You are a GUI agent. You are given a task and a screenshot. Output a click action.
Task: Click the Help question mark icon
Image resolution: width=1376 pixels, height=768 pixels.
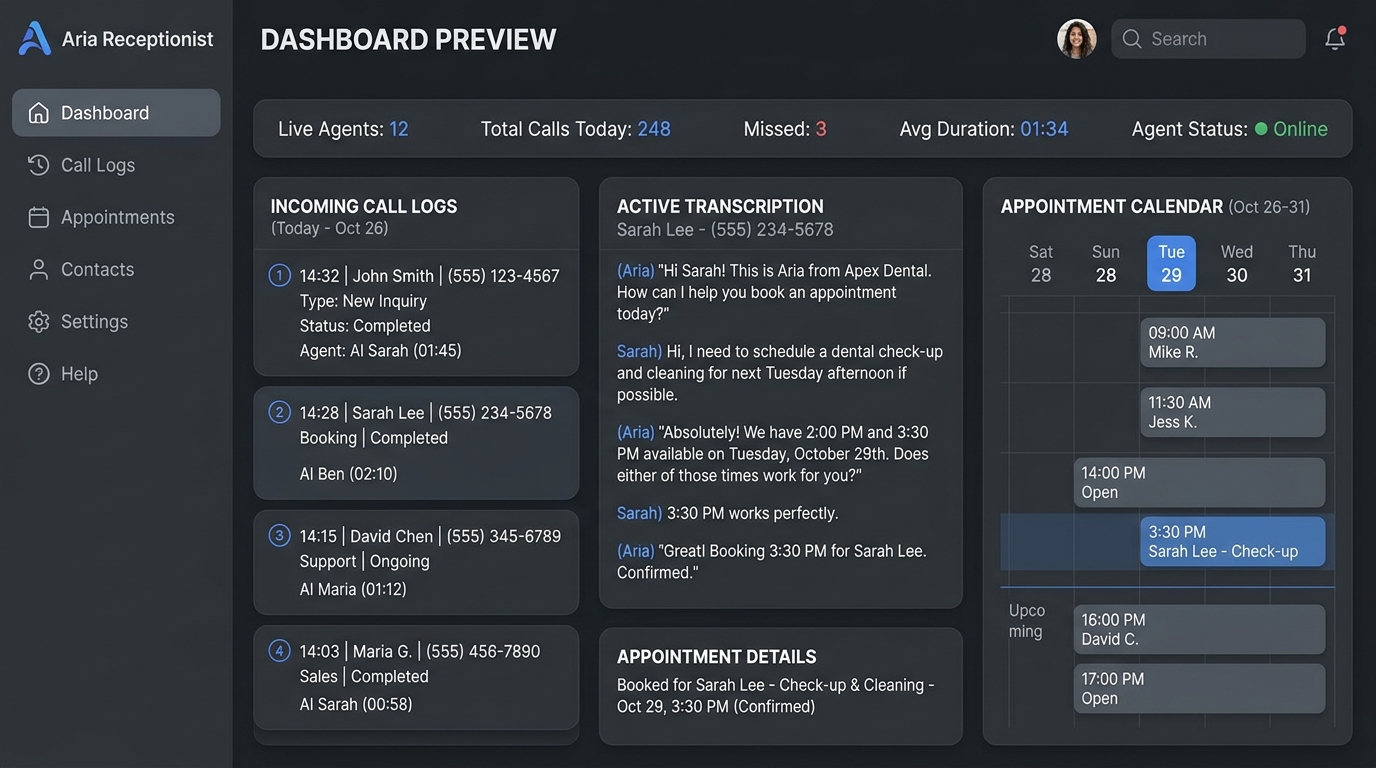click(39, 373)
